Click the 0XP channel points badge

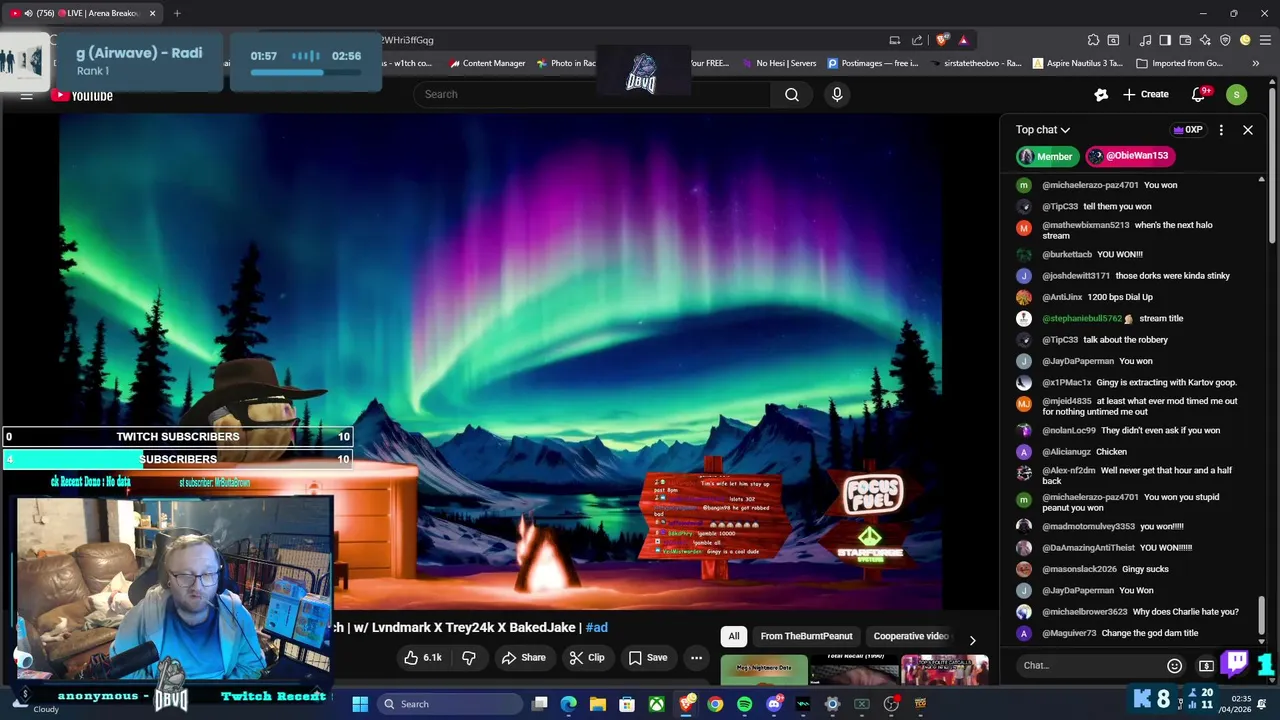pyautogui.click(x=1187, y=130)
